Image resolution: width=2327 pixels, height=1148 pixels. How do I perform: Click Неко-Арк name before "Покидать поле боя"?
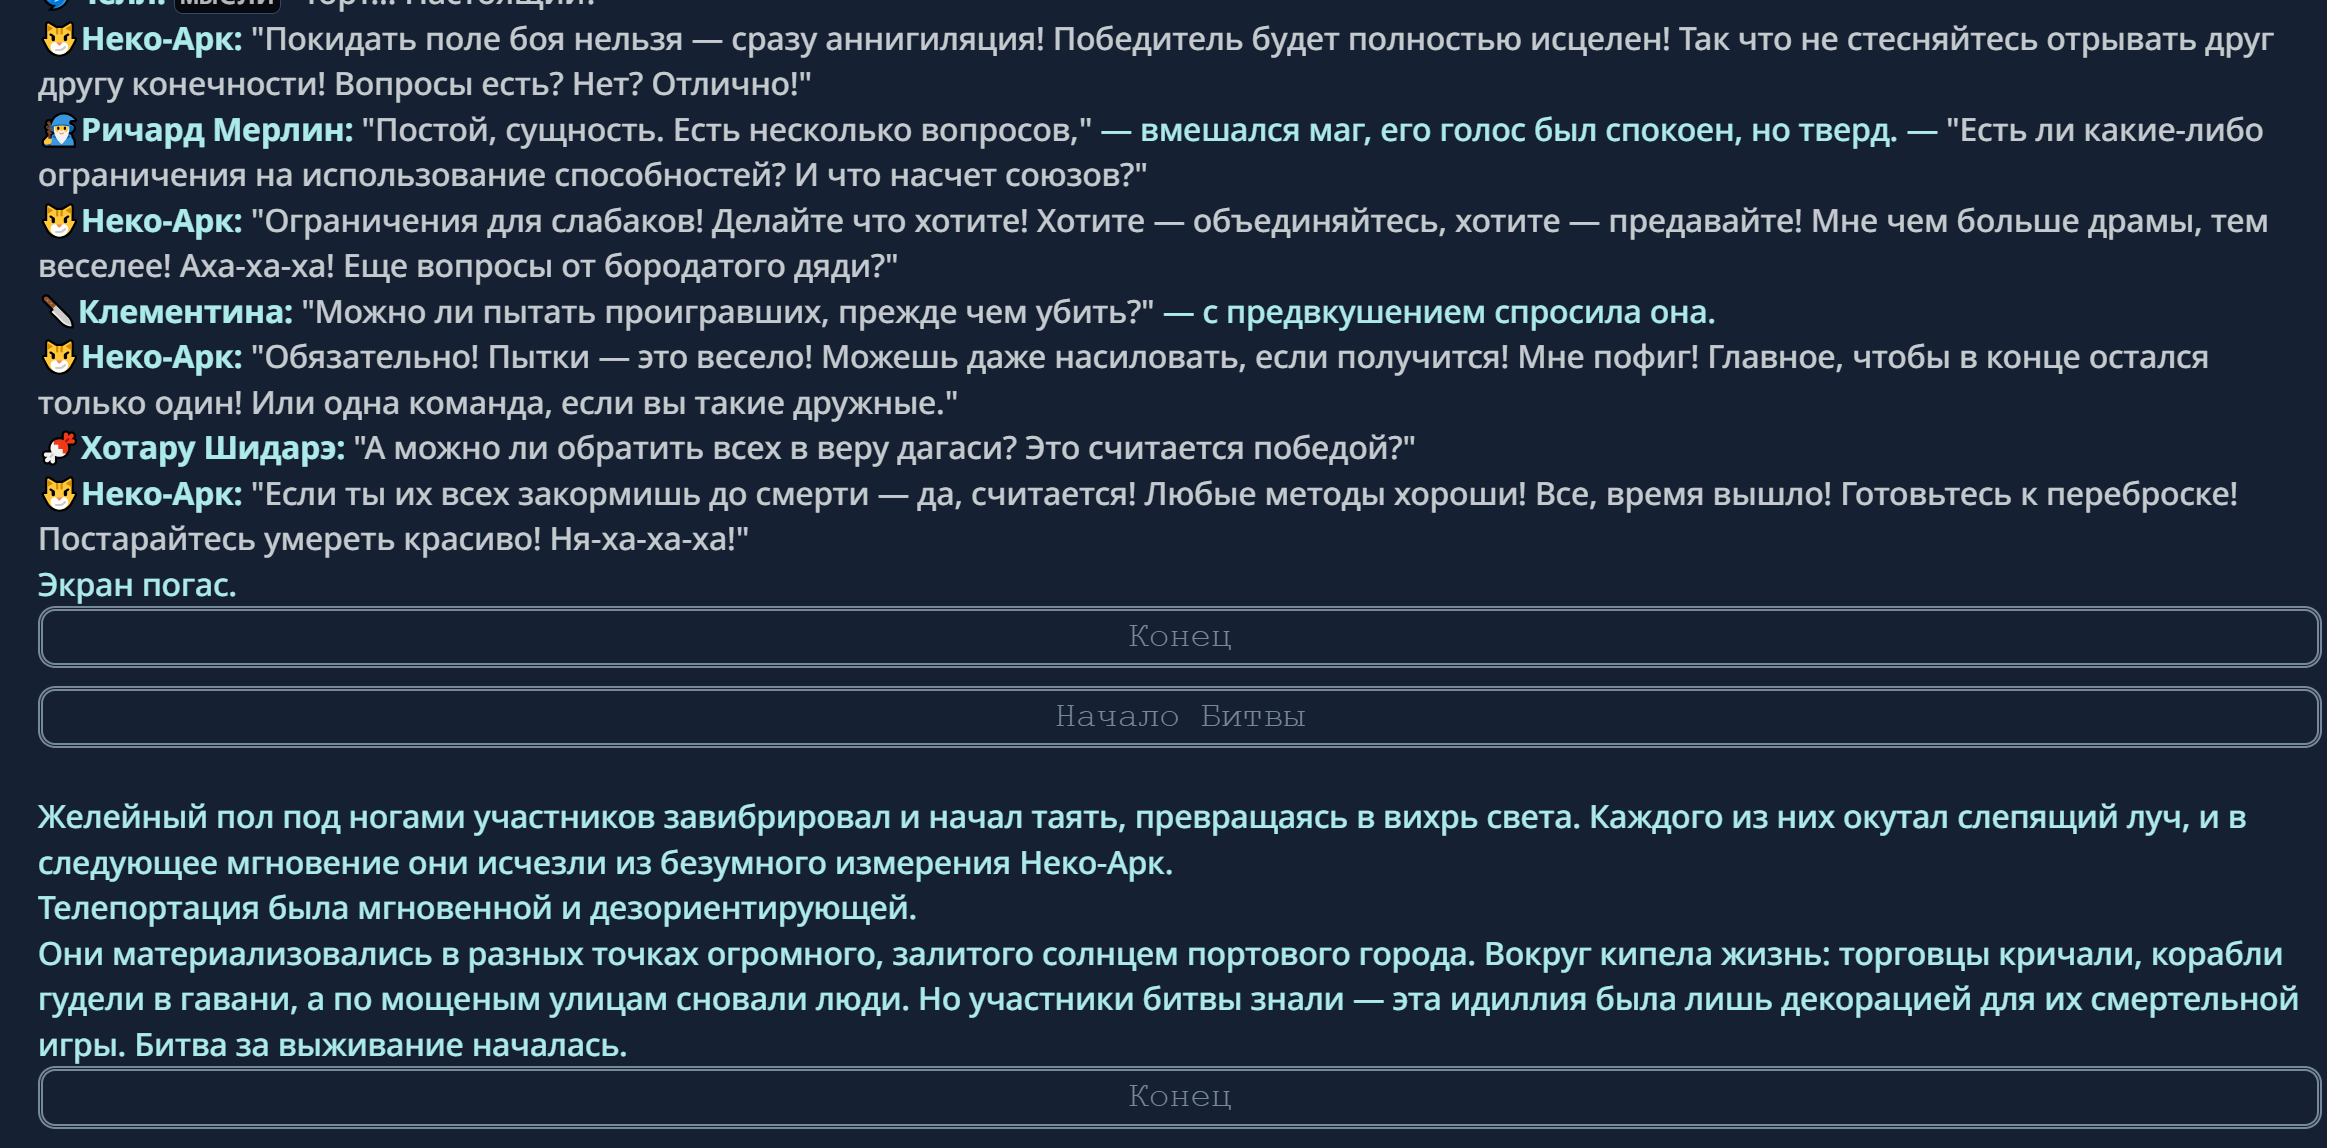[162, 39]
